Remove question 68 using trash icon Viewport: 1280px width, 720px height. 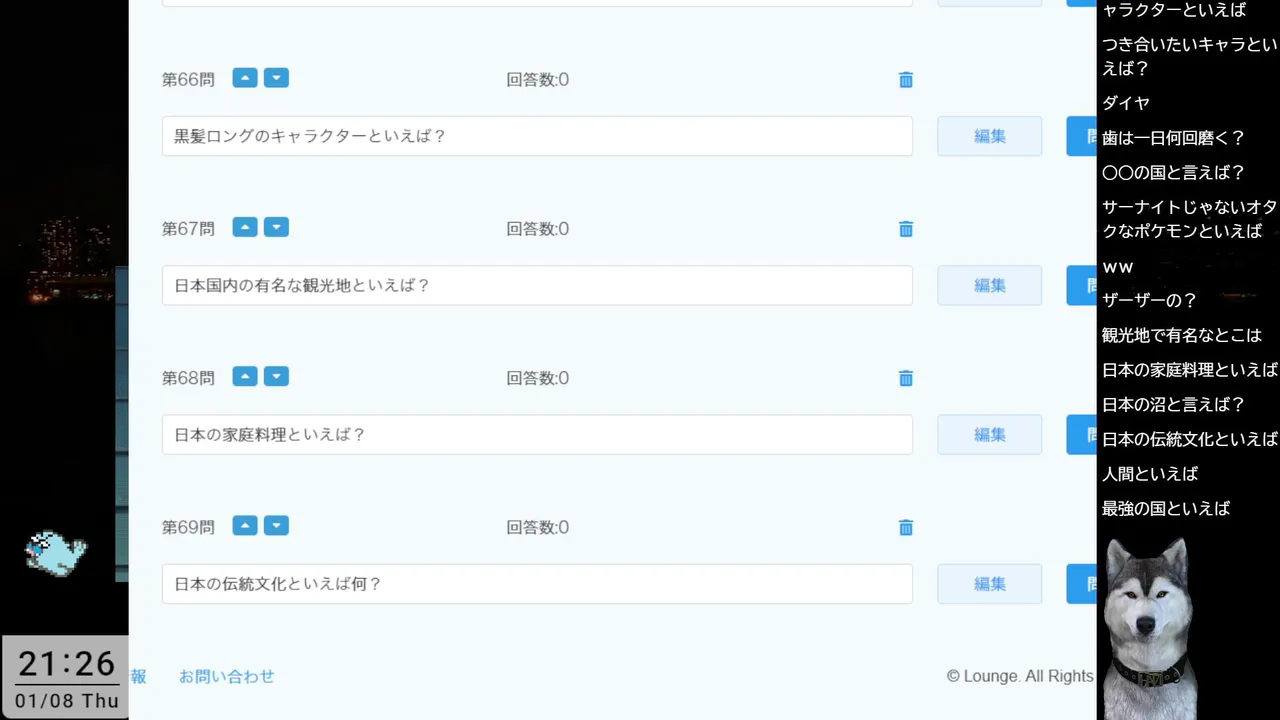coord(906,378)
